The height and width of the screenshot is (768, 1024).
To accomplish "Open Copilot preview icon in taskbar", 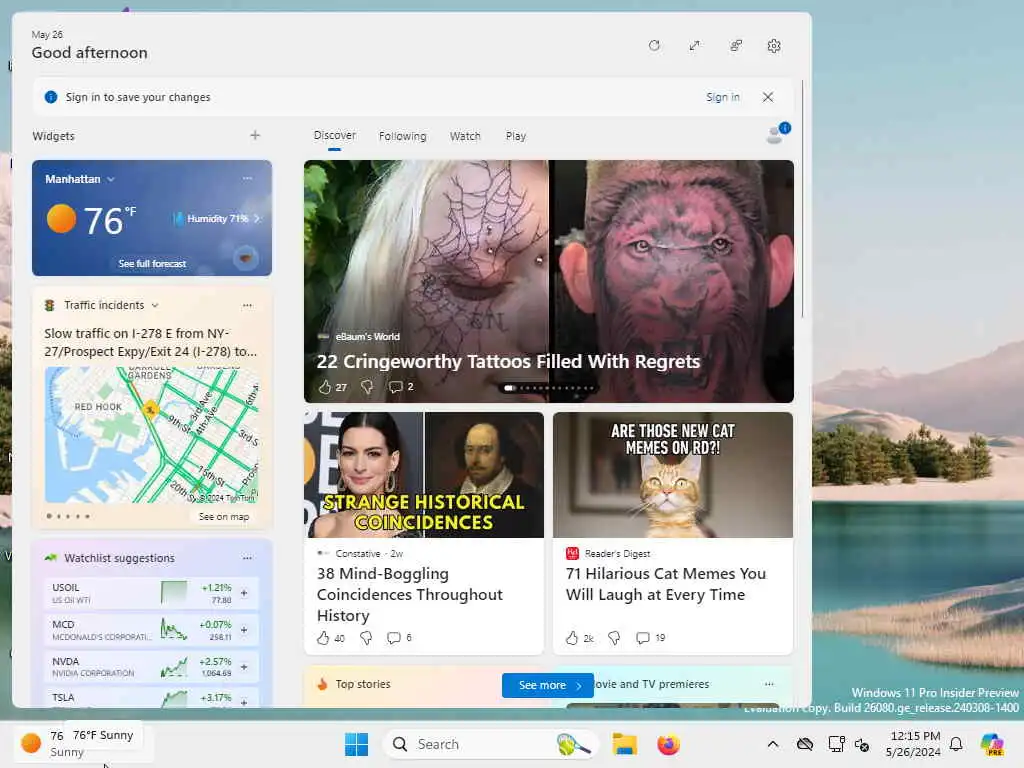I will [992, 744].
